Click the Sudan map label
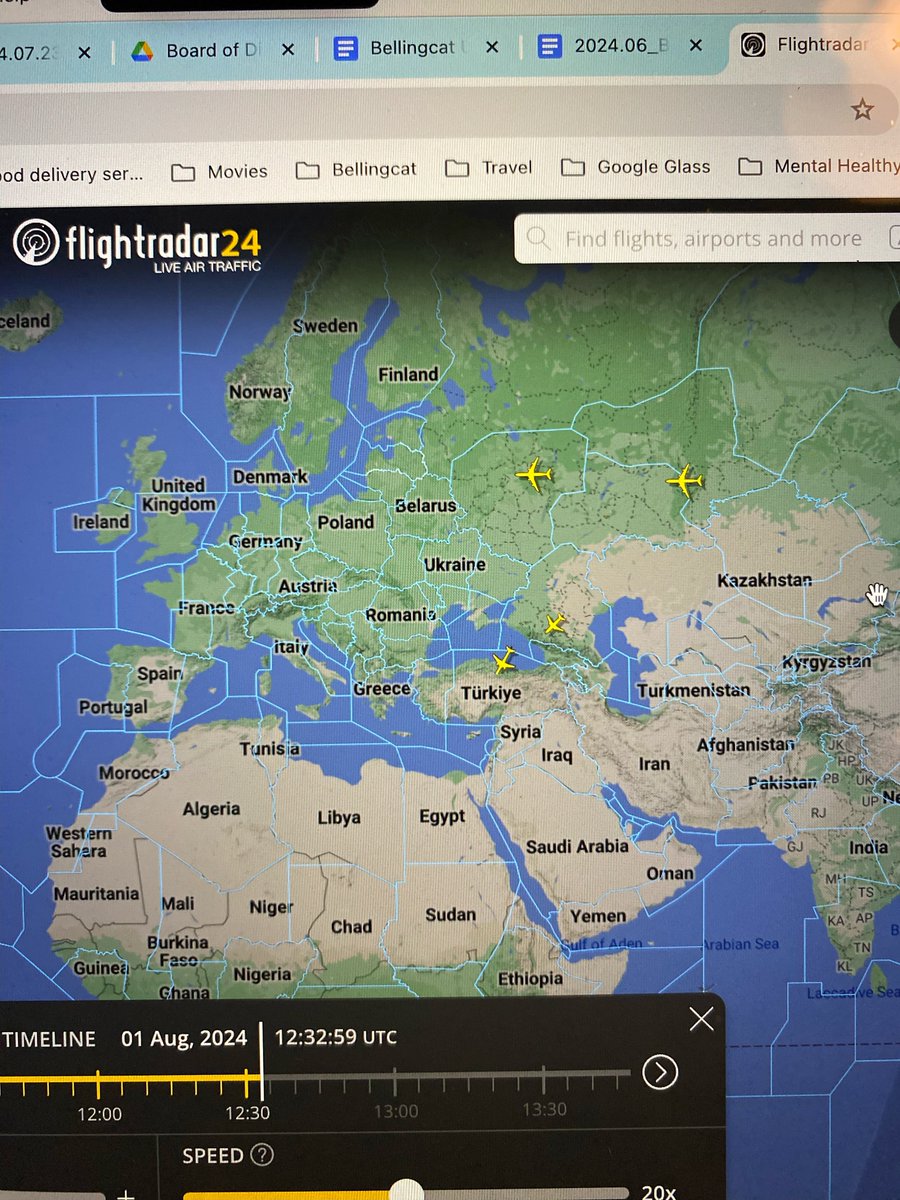Image resolution: width=900 pixels, height=1200 pixels. (x=451, y=914)
